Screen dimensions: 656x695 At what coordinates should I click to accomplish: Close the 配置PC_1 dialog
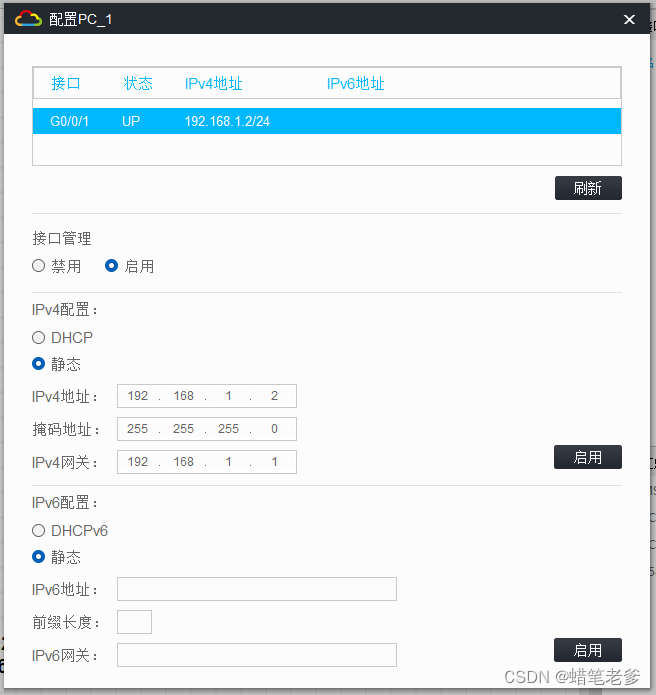[x=629, y=20]
